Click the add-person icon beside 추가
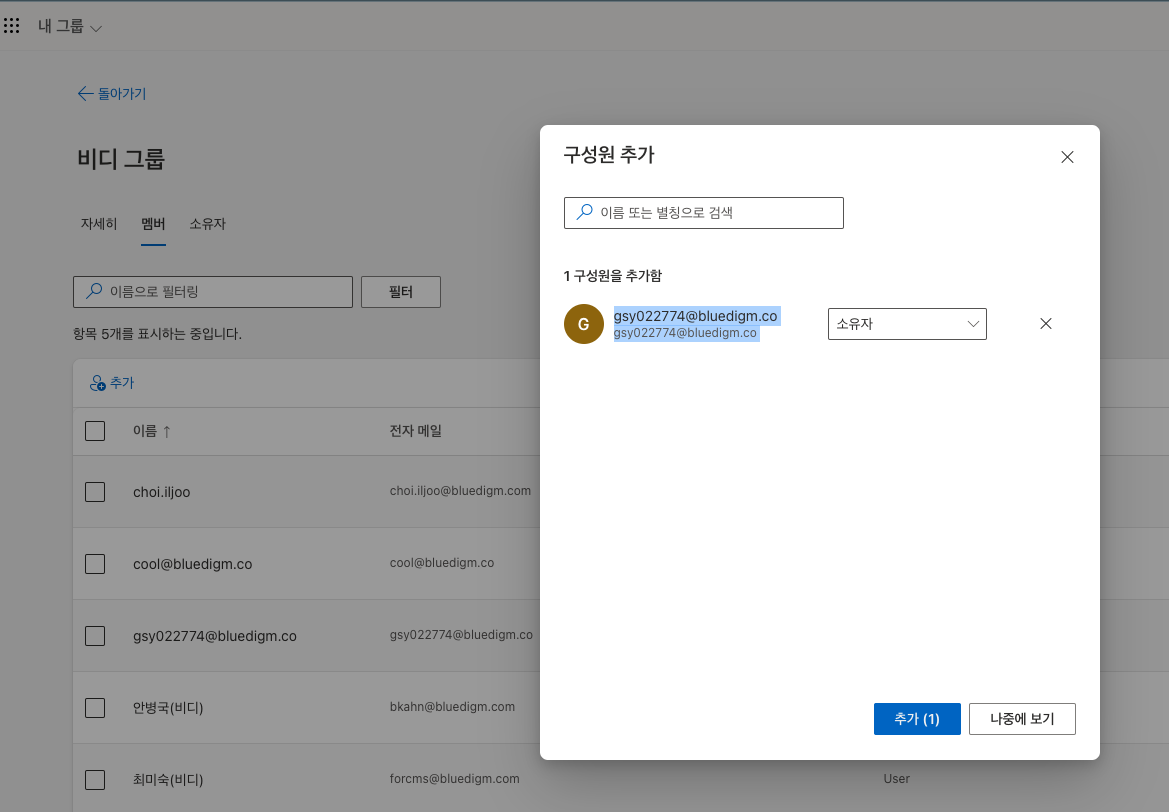This screenshot has width=1169, height=812. pyautogui.click(x=98, y=383)
